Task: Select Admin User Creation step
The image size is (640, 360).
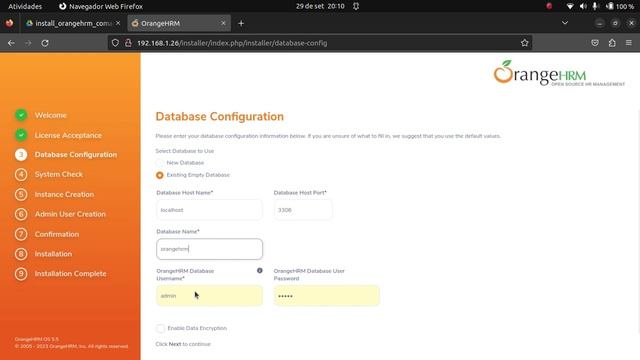Action: pos(70,214)
